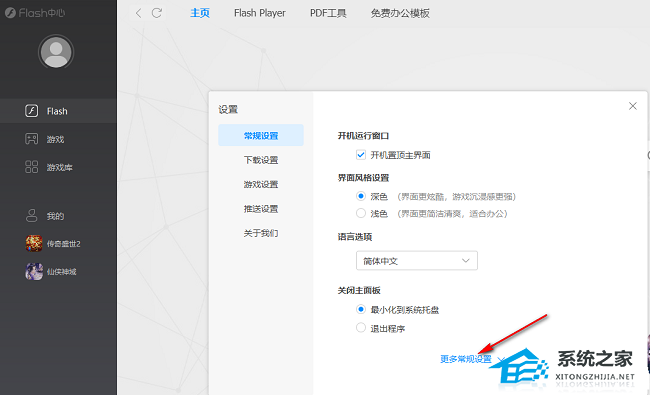Click the user avatar icon
650x395 pixels.
[56, 52]
